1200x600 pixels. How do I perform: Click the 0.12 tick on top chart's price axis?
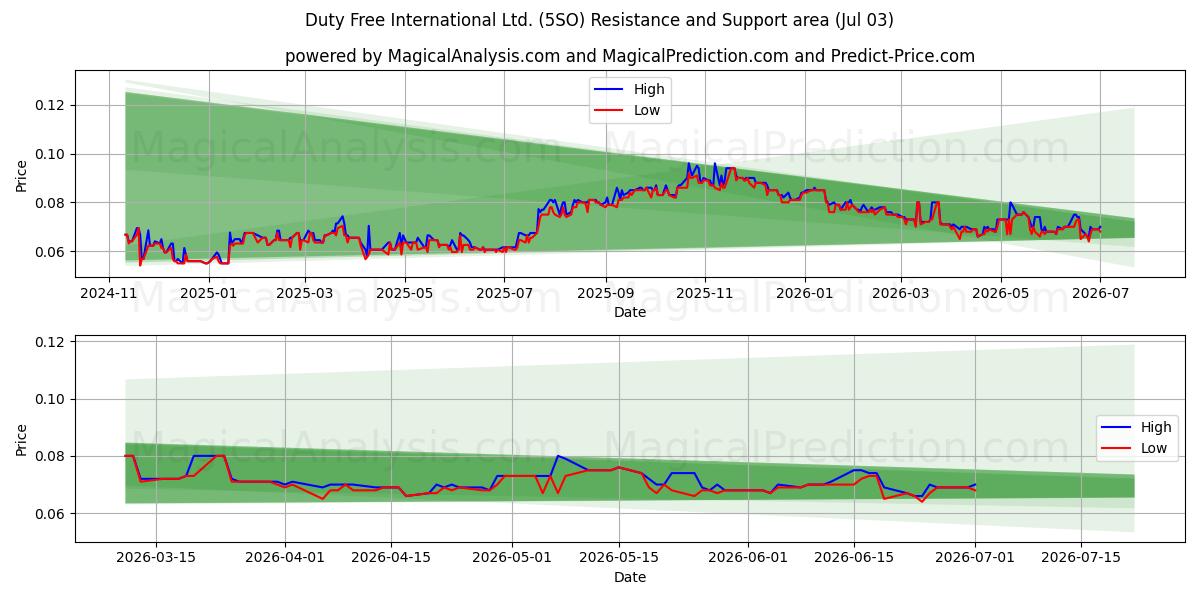click(x=51, y=105)
